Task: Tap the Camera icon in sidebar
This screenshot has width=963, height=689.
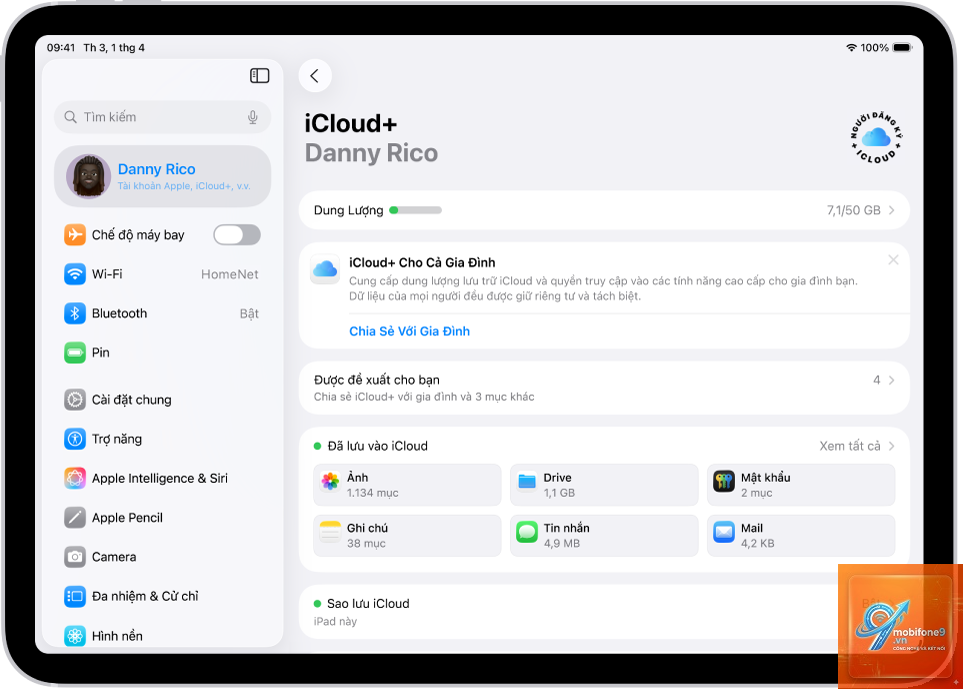Action: point(75,557)
